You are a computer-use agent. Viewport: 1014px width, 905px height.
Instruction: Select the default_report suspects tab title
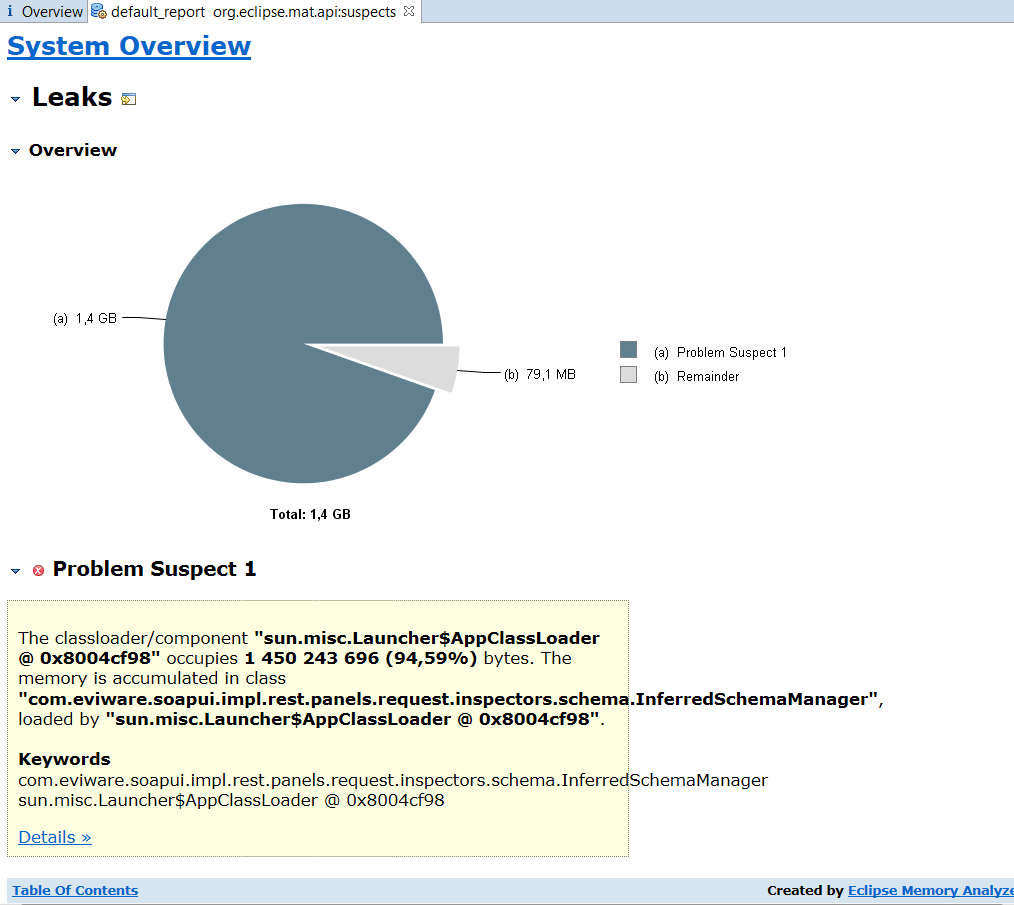coord(253,12)
